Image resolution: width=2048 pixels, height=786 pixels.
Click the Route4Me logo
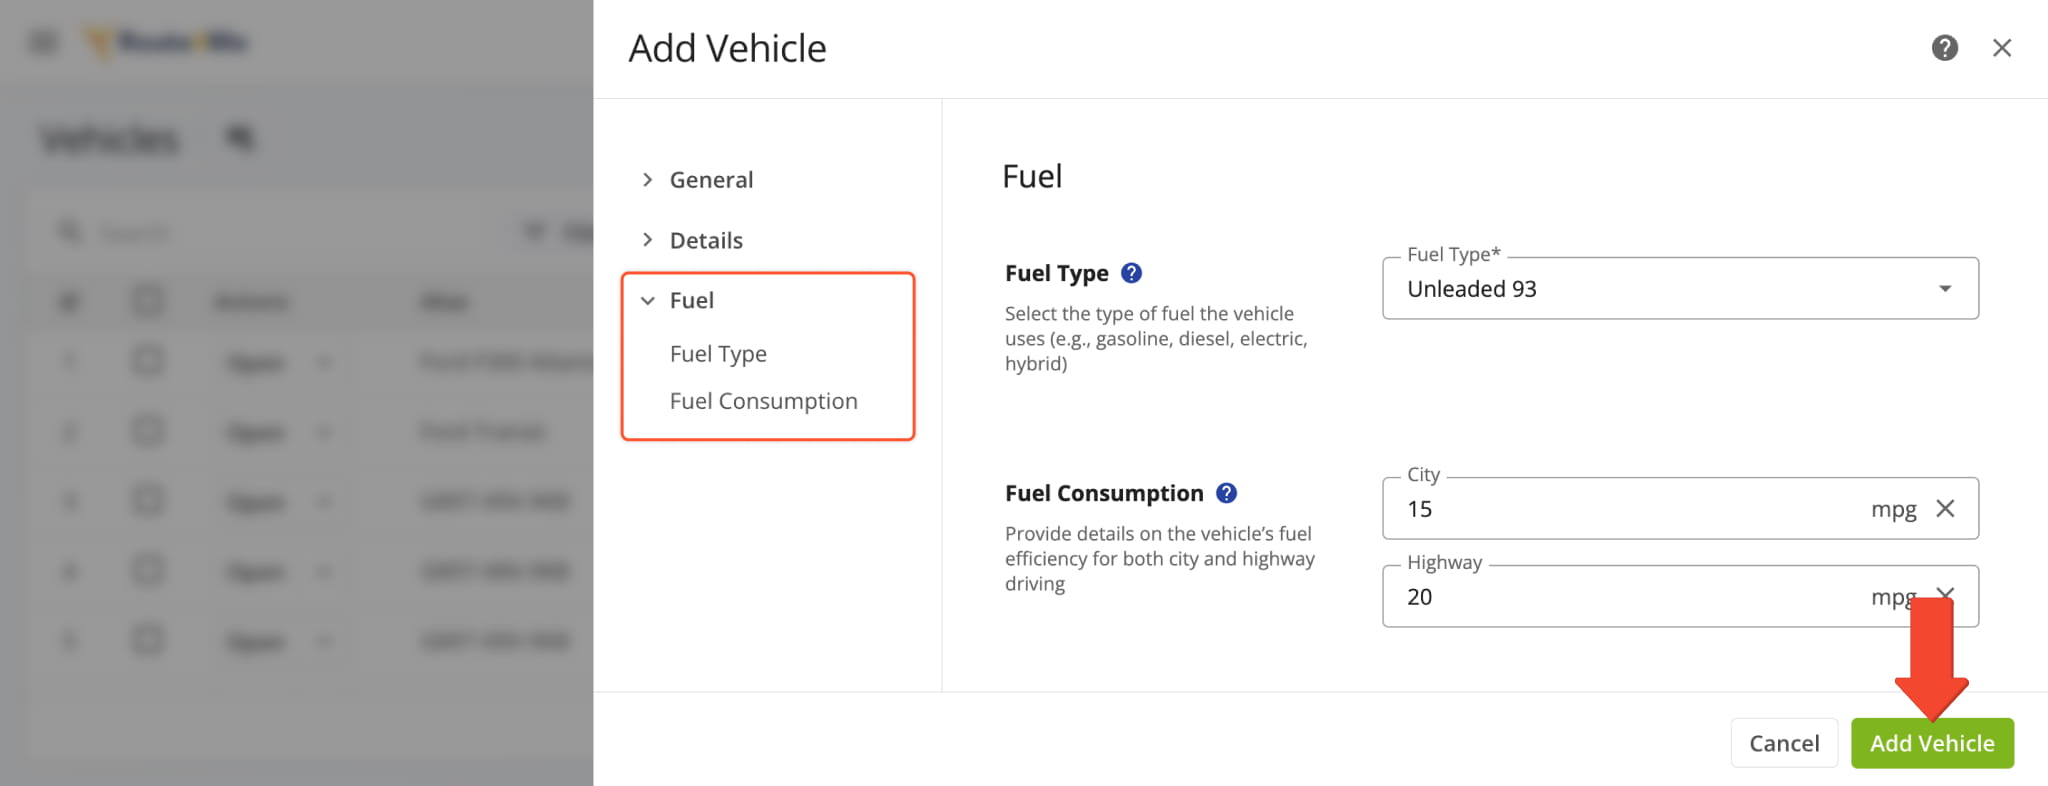click(165, 42)
